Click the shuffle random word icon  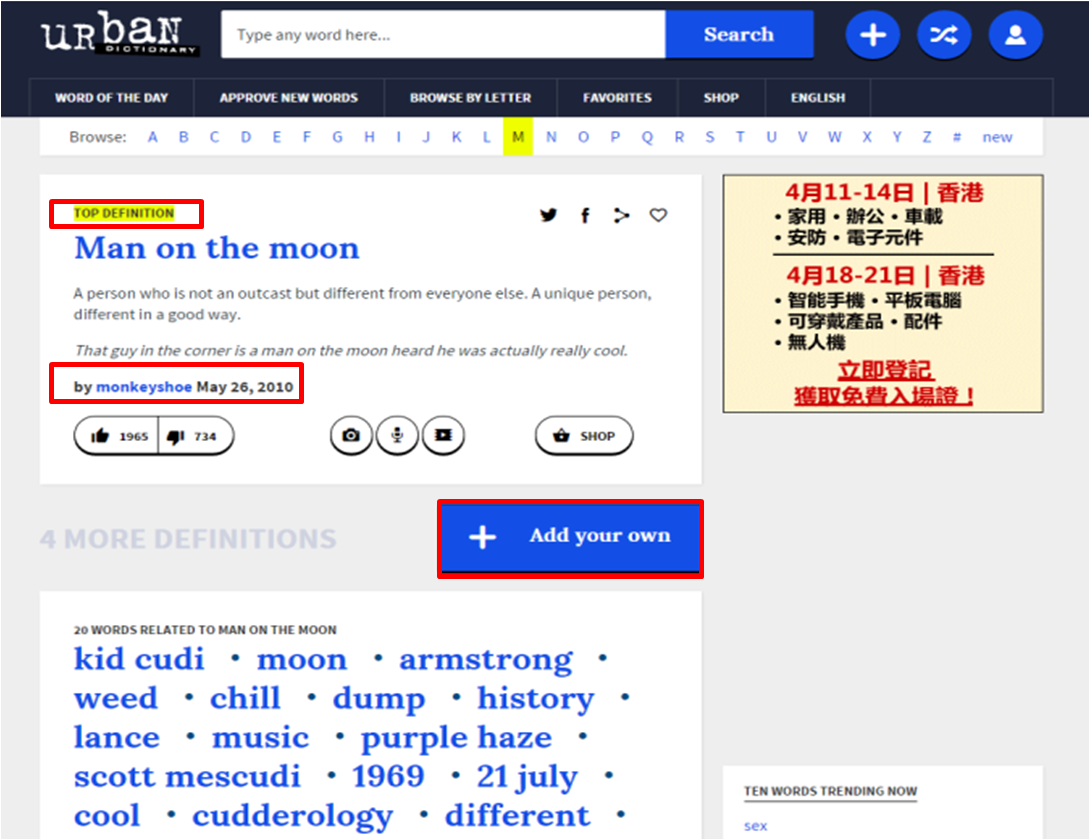point(944,35)
